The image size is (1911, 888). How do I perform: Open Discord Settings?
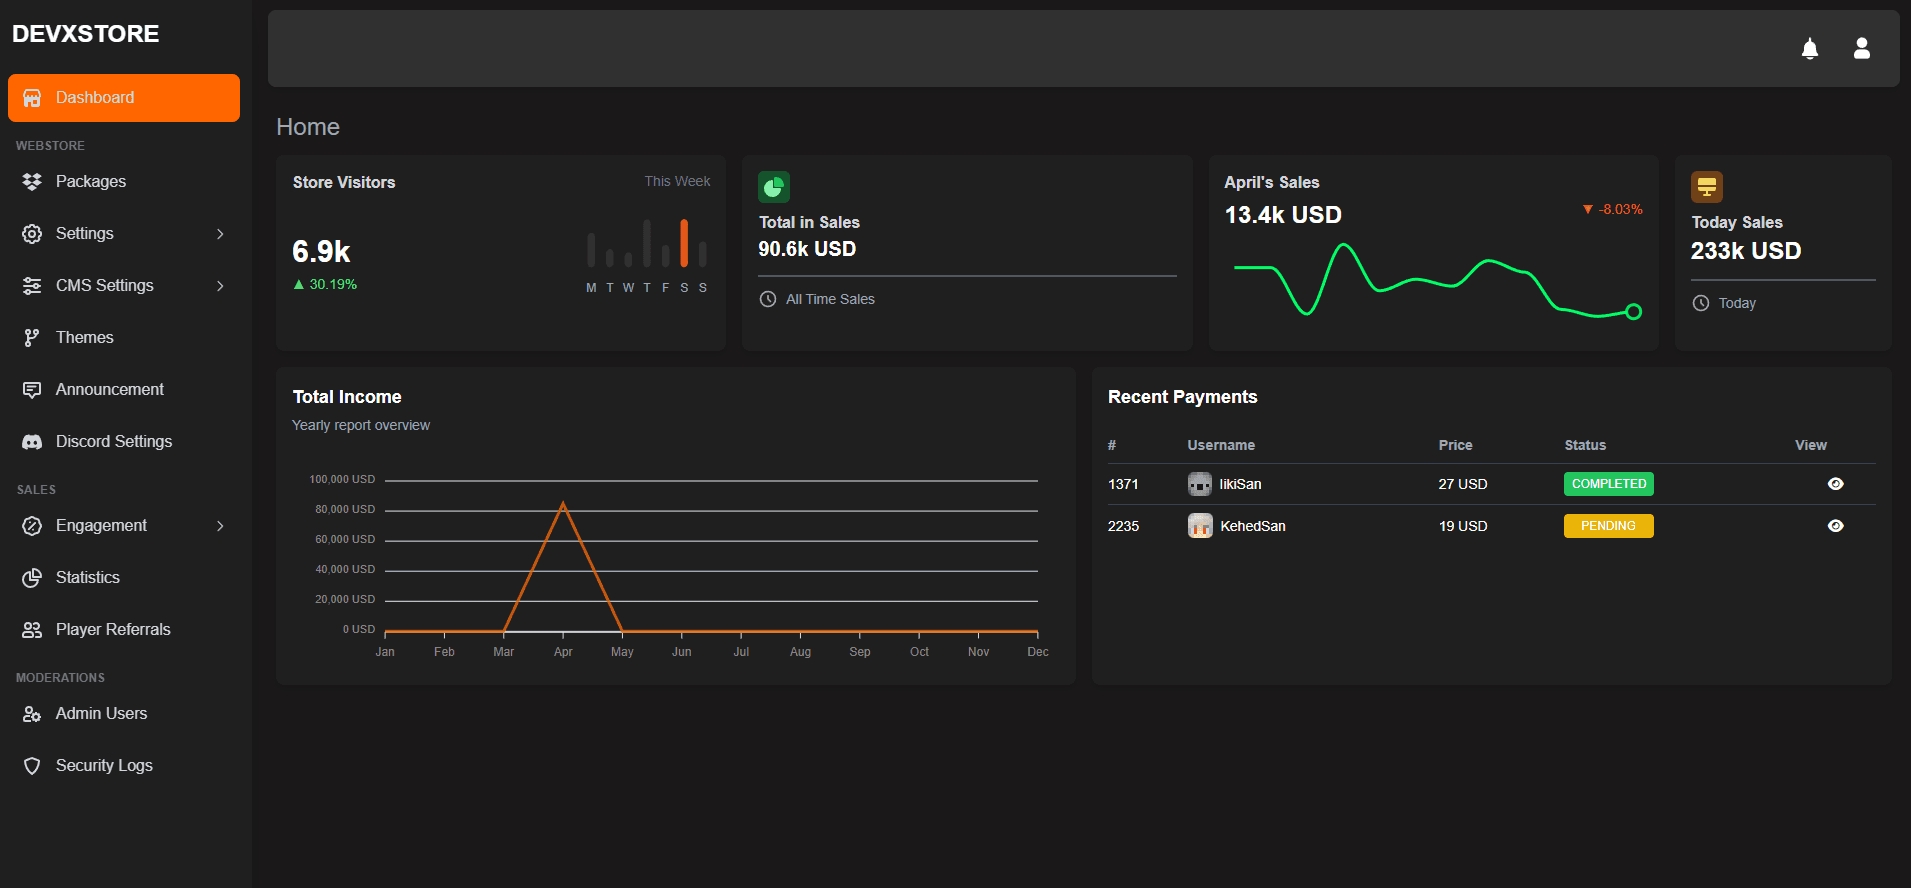tap(124, 442)
